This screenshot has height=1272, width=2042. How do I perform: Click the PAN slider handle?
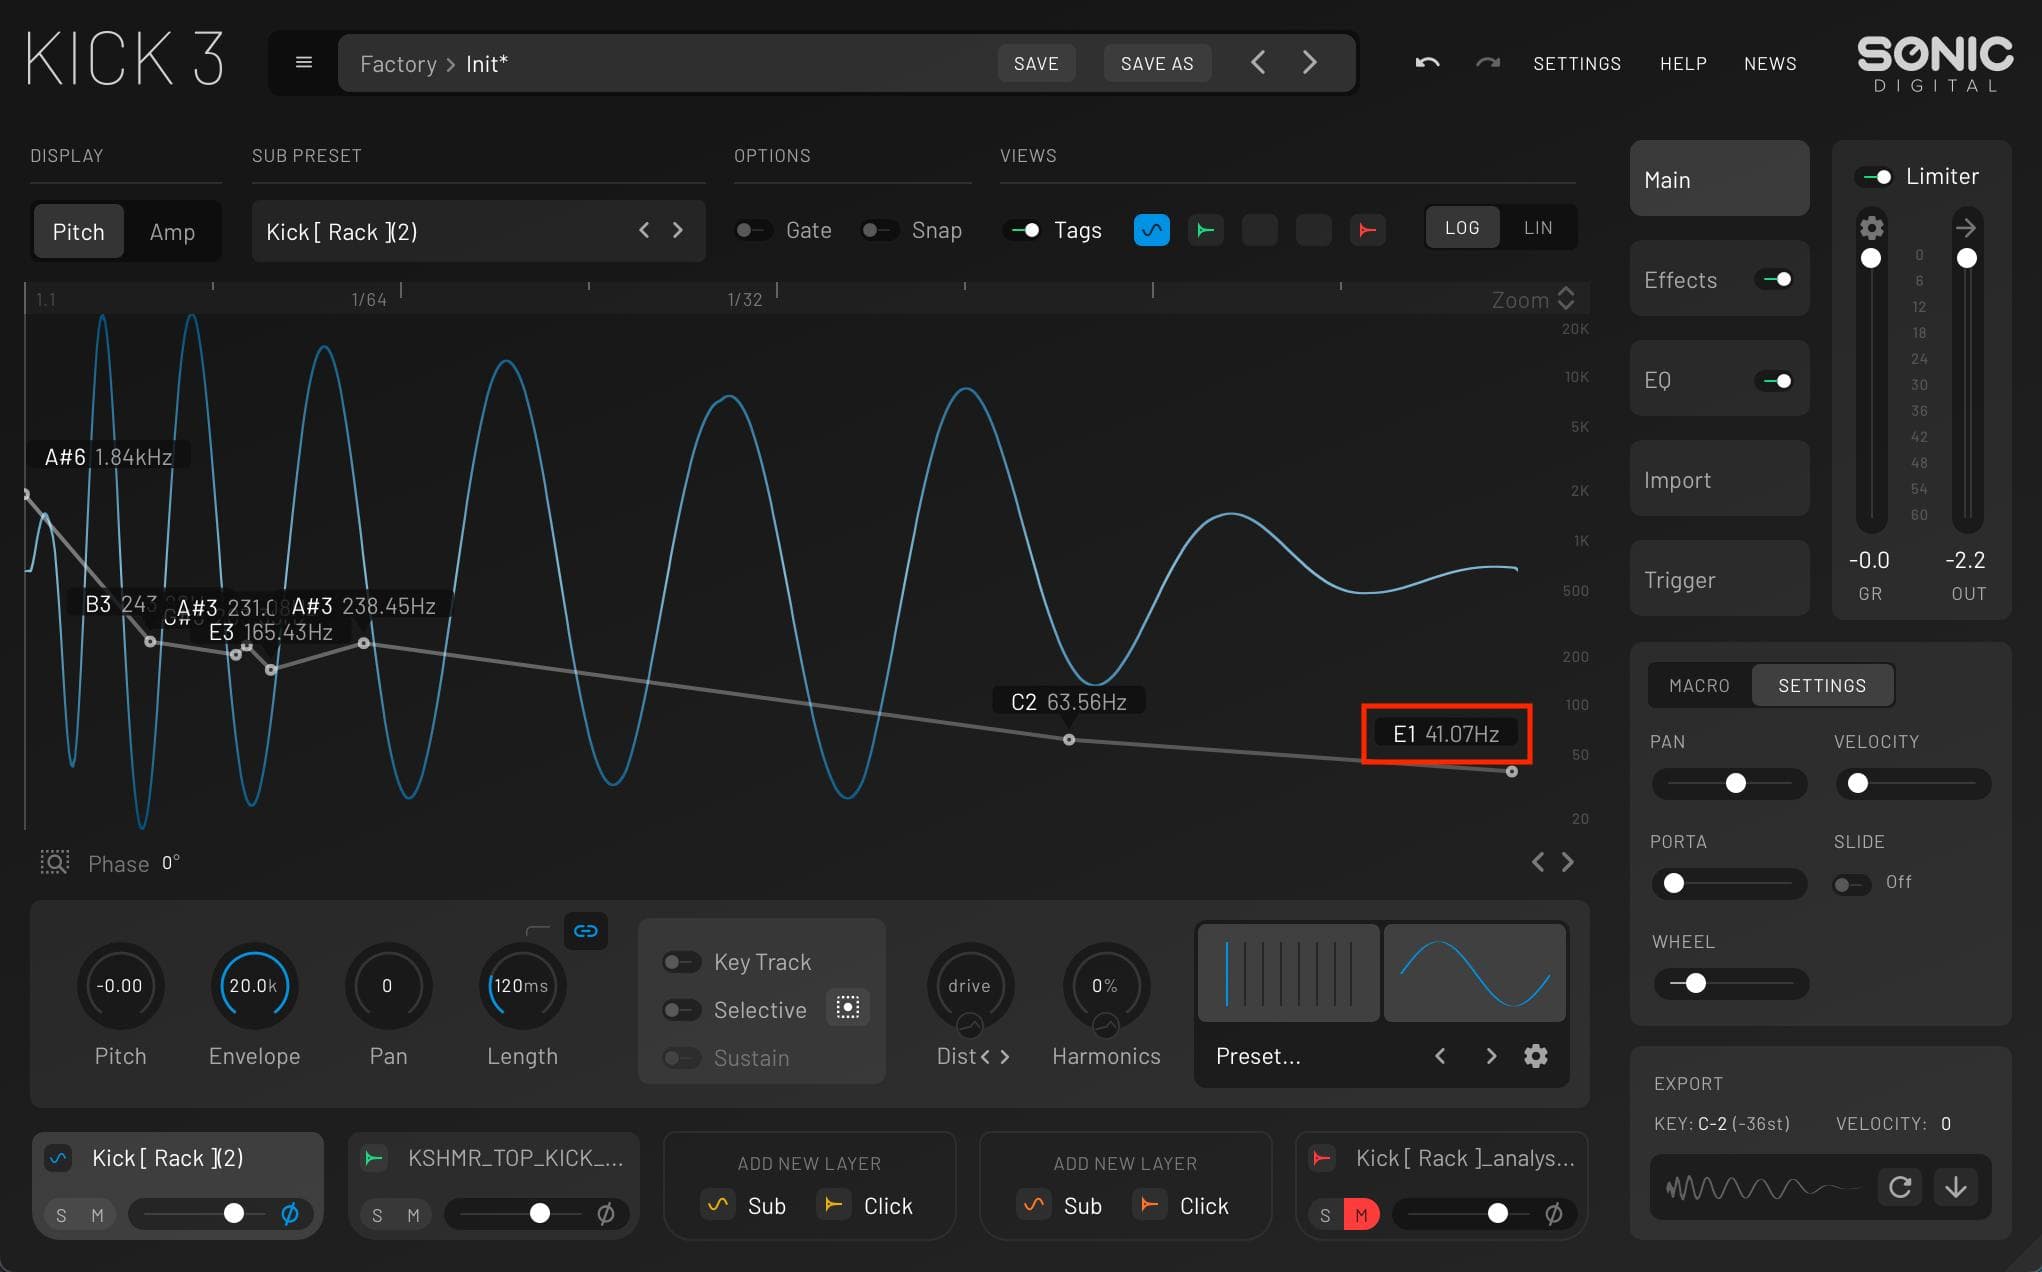click(1736, 783)
